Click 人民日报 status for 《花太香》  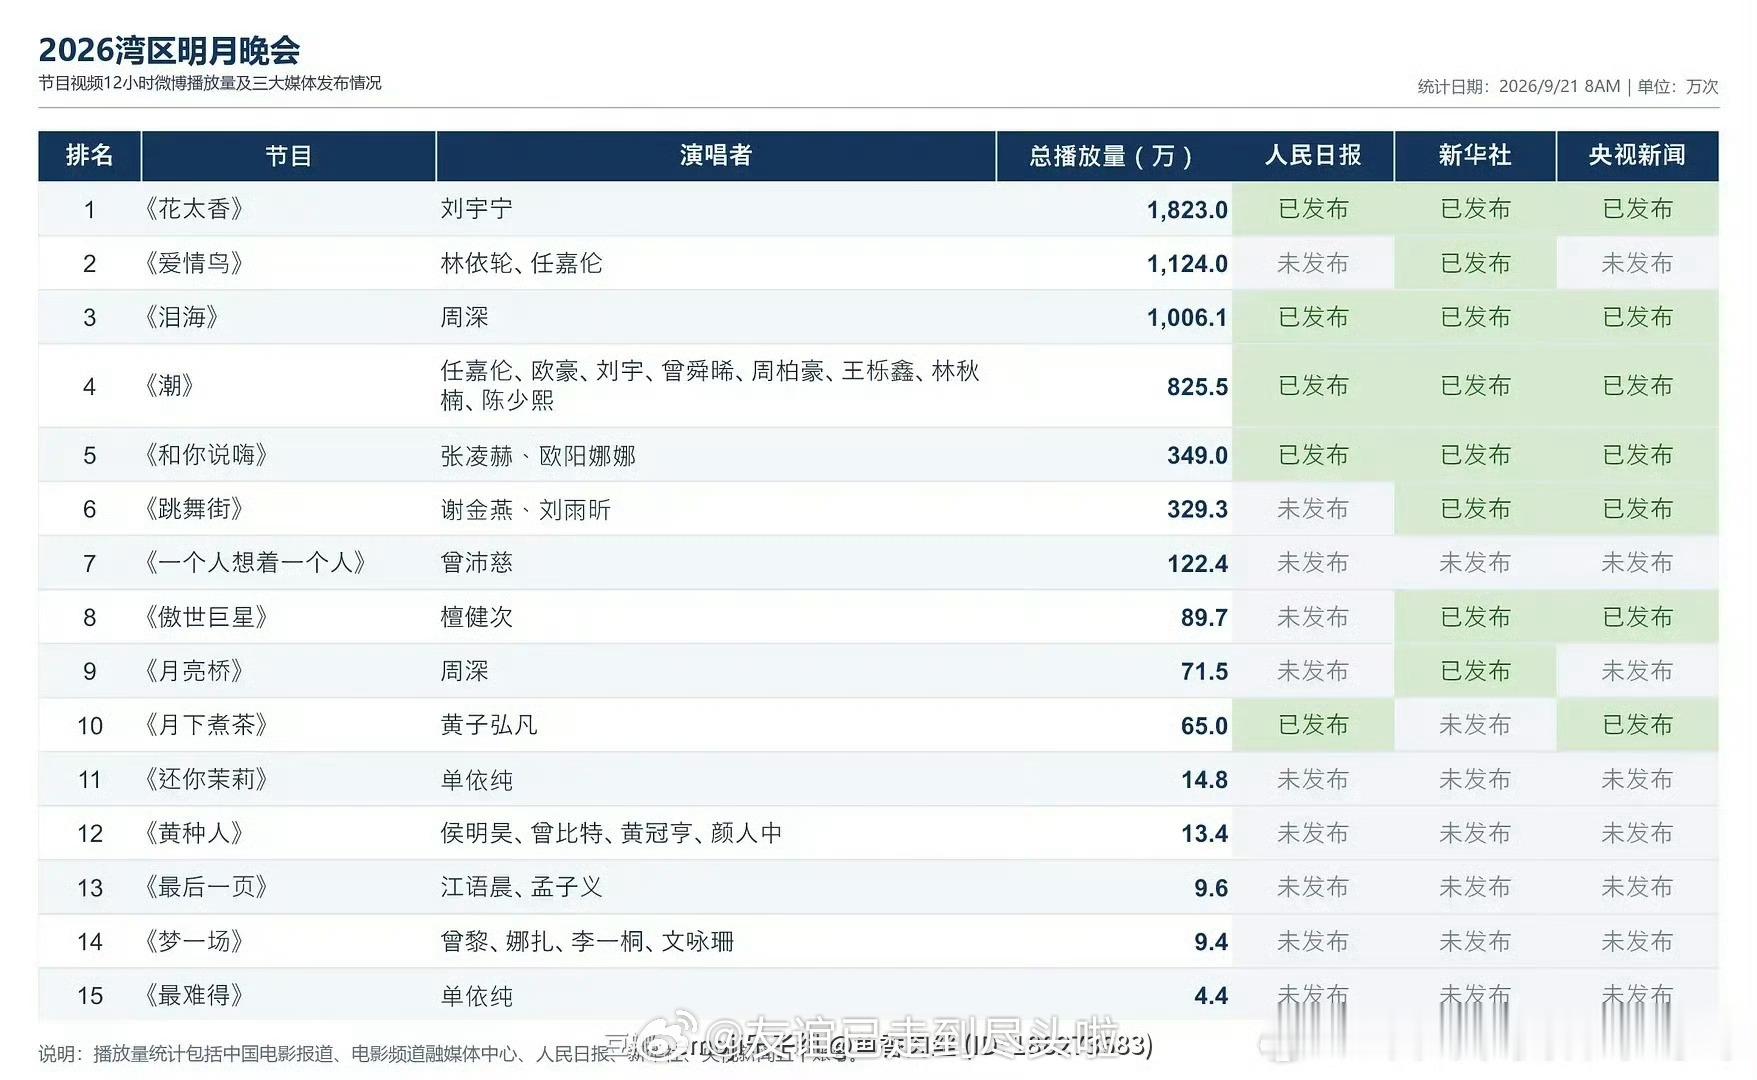[x=1313, y=209]
